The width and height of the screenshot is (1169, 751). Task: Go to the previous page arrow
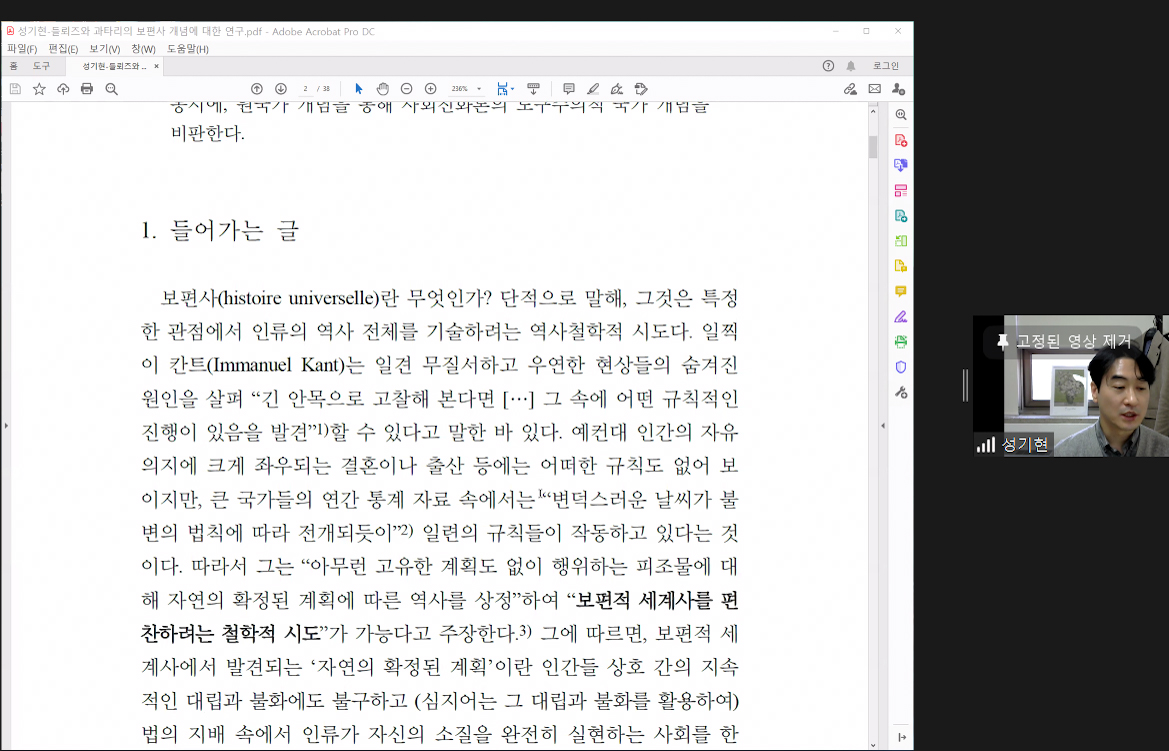click(x=256, y=89)
